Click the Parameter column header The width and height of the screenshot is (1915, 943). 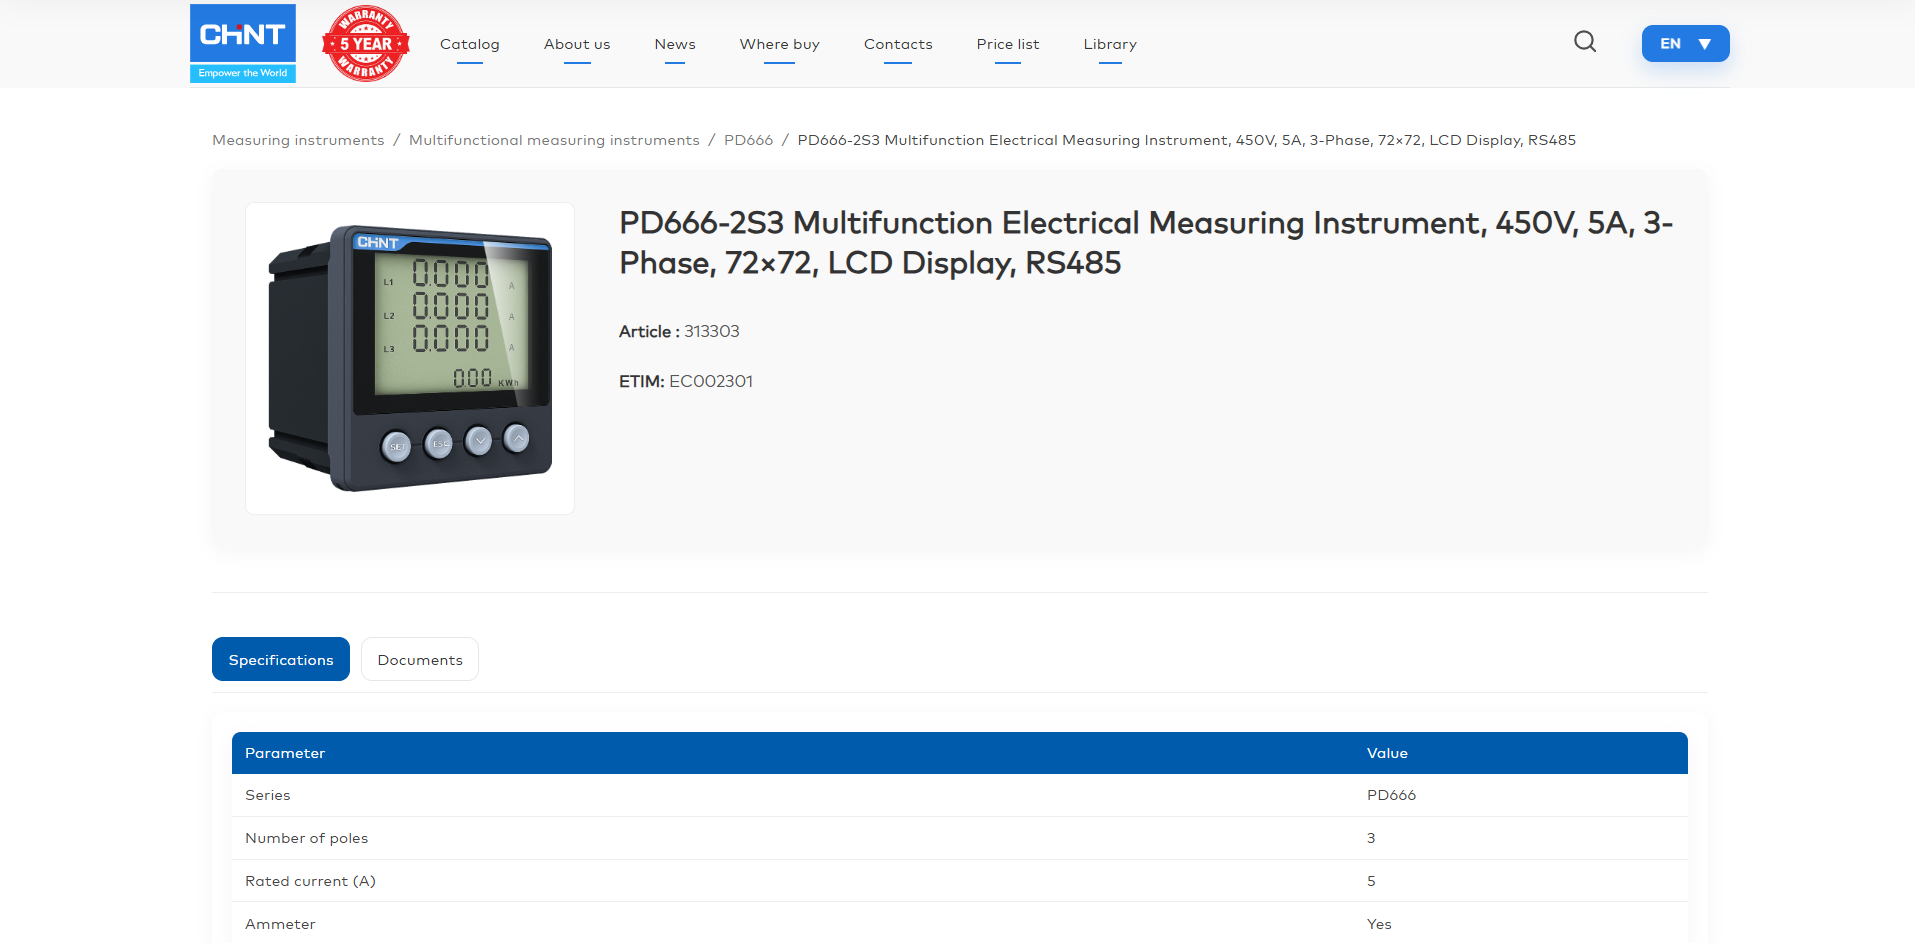coord(285,753)
